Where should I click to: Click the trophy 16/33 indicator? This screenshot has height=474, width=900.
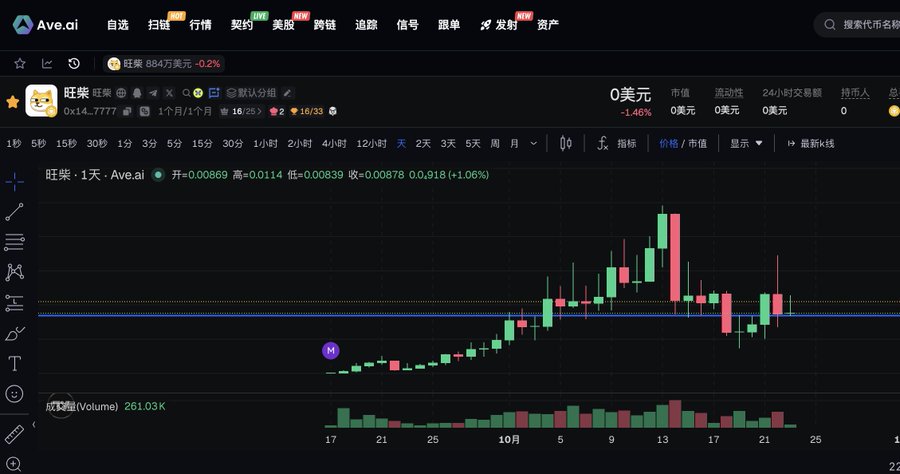[x=307, y=111]
